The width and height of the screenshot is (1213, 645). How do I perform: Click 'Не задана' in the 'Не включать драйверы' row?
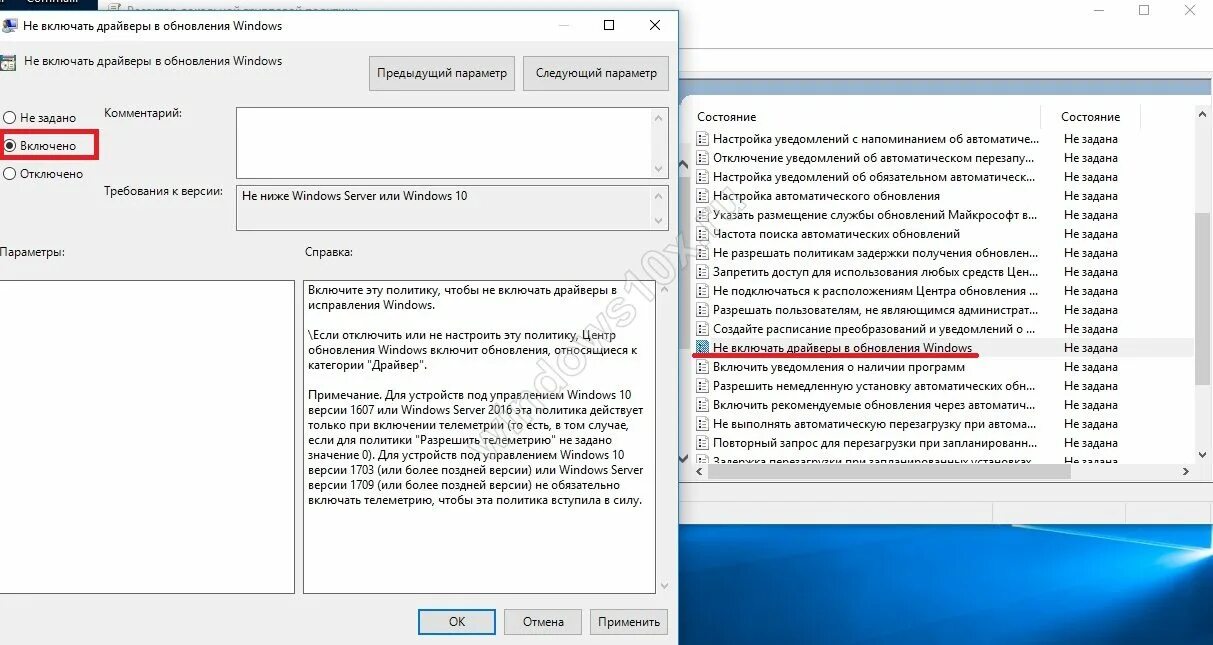pyautogui.click(x=1091, y=348)
